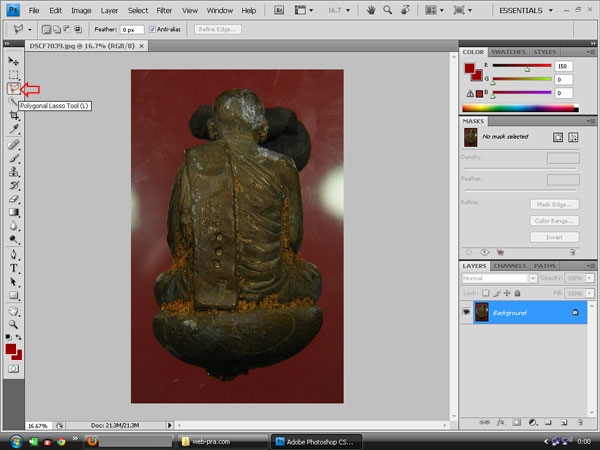Select the Pen tool
Screen dimensions: 600x450
(x=13, y=254)
